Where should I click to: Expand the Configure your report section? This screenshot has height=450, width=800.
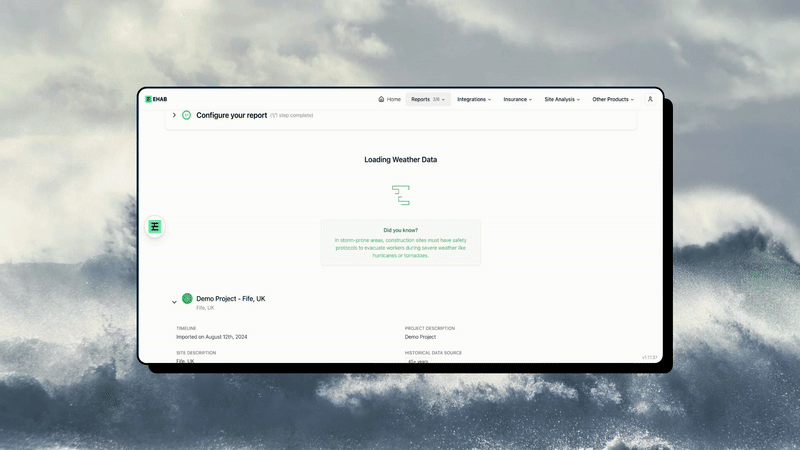[x=174, y=115]
